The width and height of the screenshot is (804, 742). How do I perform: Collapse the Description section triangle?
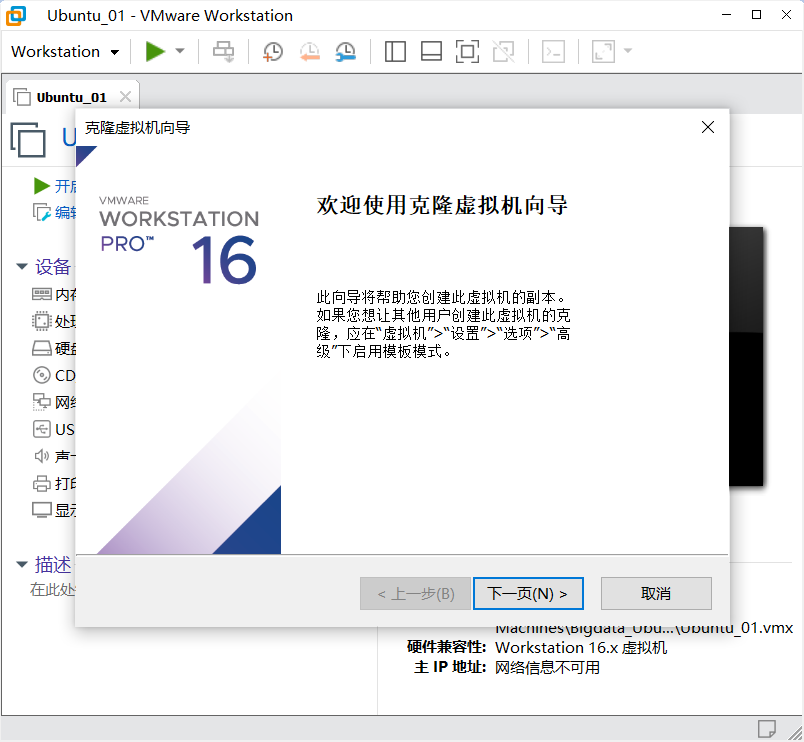tap(22, 564)
